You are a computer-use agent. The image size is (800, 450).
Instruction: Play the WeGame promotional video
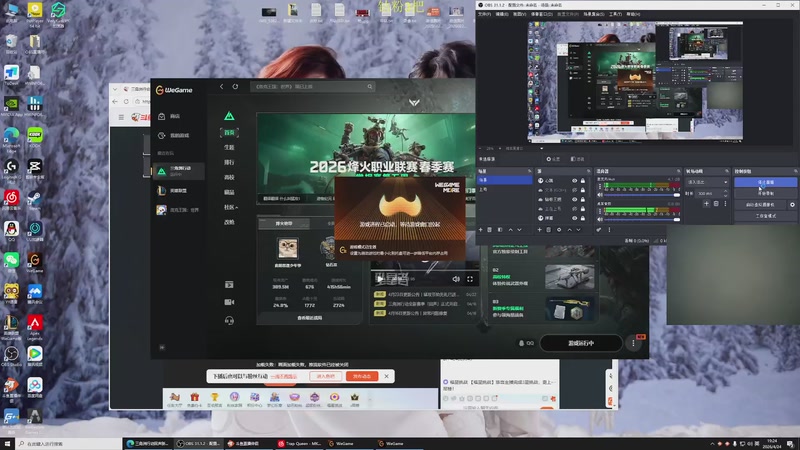[380, 279]
